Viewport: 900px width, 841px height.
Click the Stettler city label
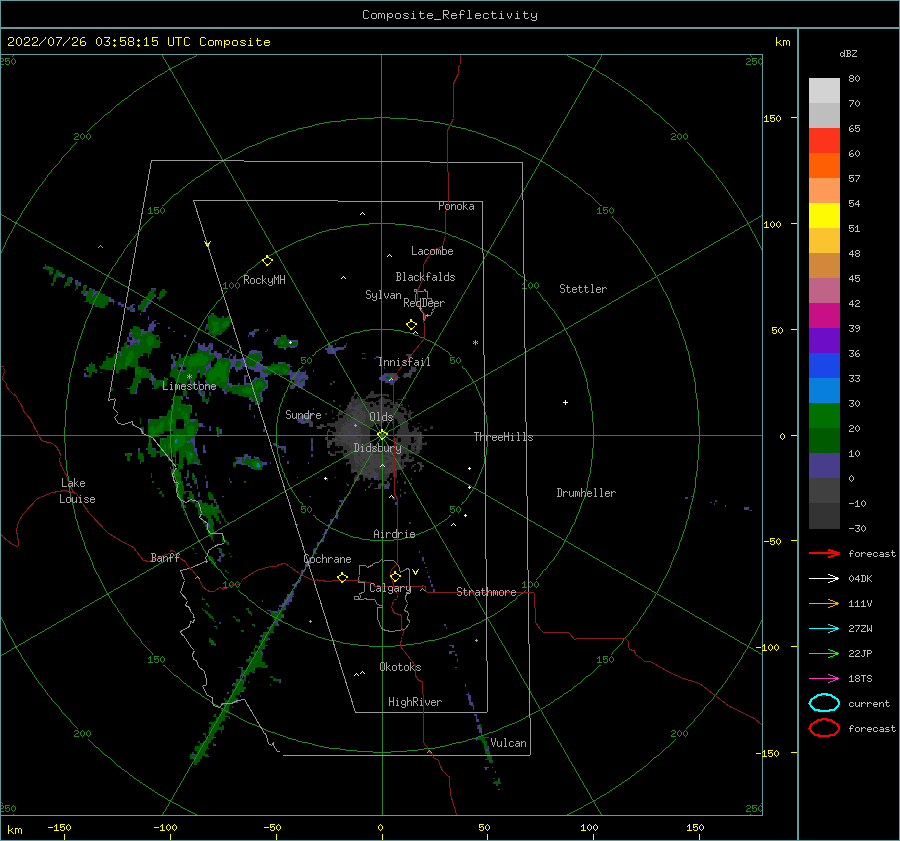583,289
